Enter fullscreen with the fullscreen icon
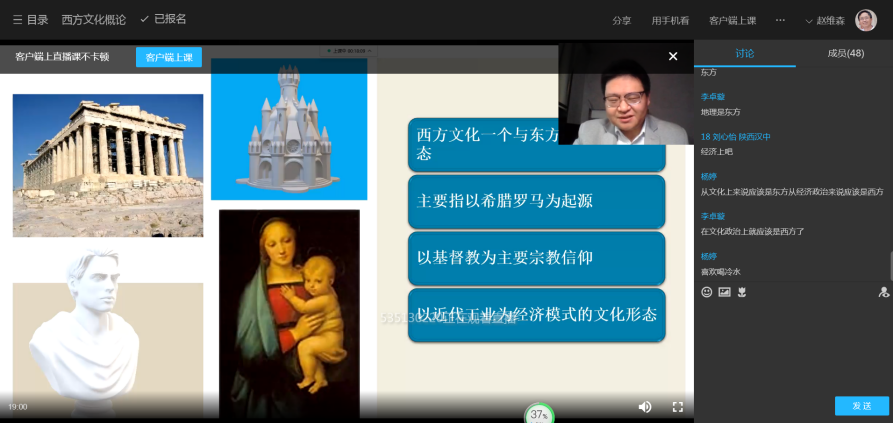893x423 pixels. point(677,406)
